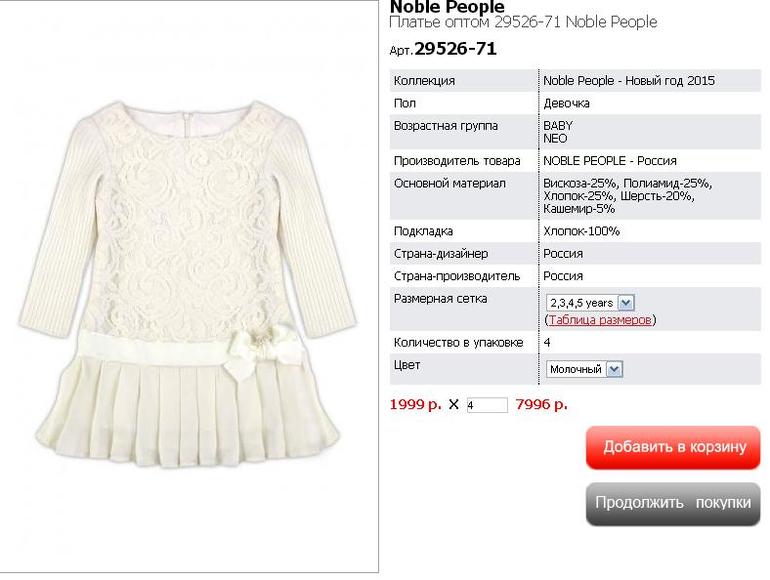The image size is (770, 580).
Task: Click the Основной материал row label
Action: (449, 184)
